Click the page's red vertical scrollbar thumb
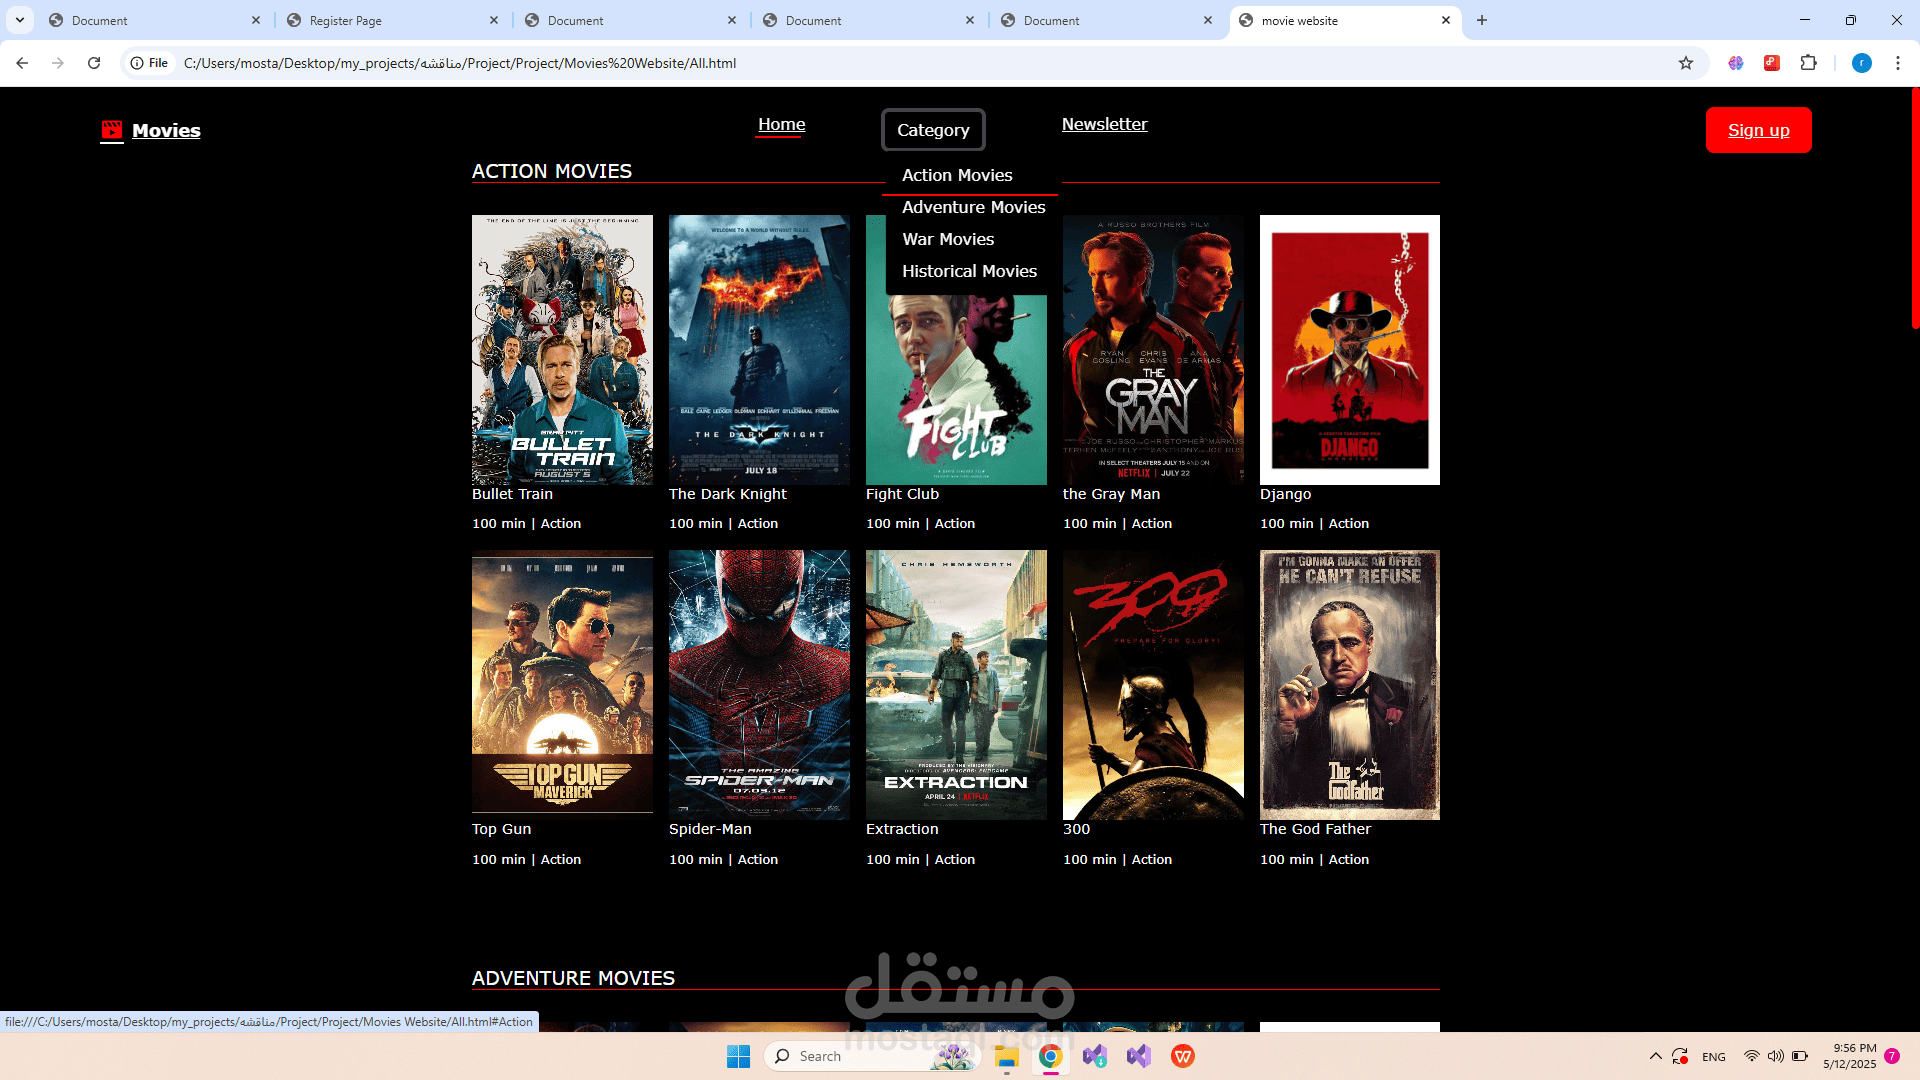The height and width of the screenshot is (1080, 1920). [x=1915, y=208]
